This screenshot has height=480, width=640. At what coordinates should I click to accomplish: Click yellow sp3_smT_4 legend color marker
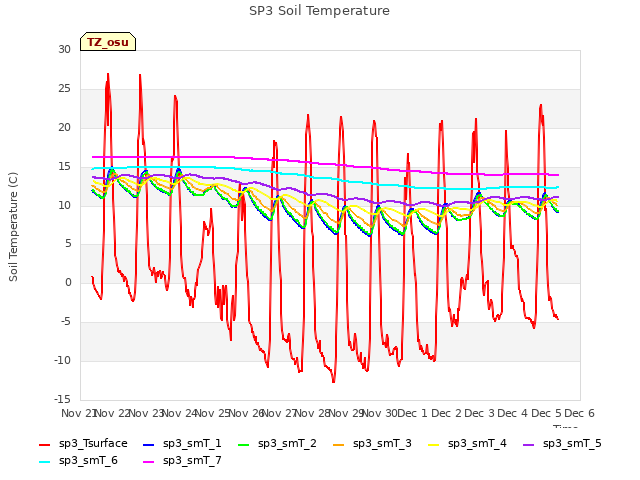(x=433, y=444)
